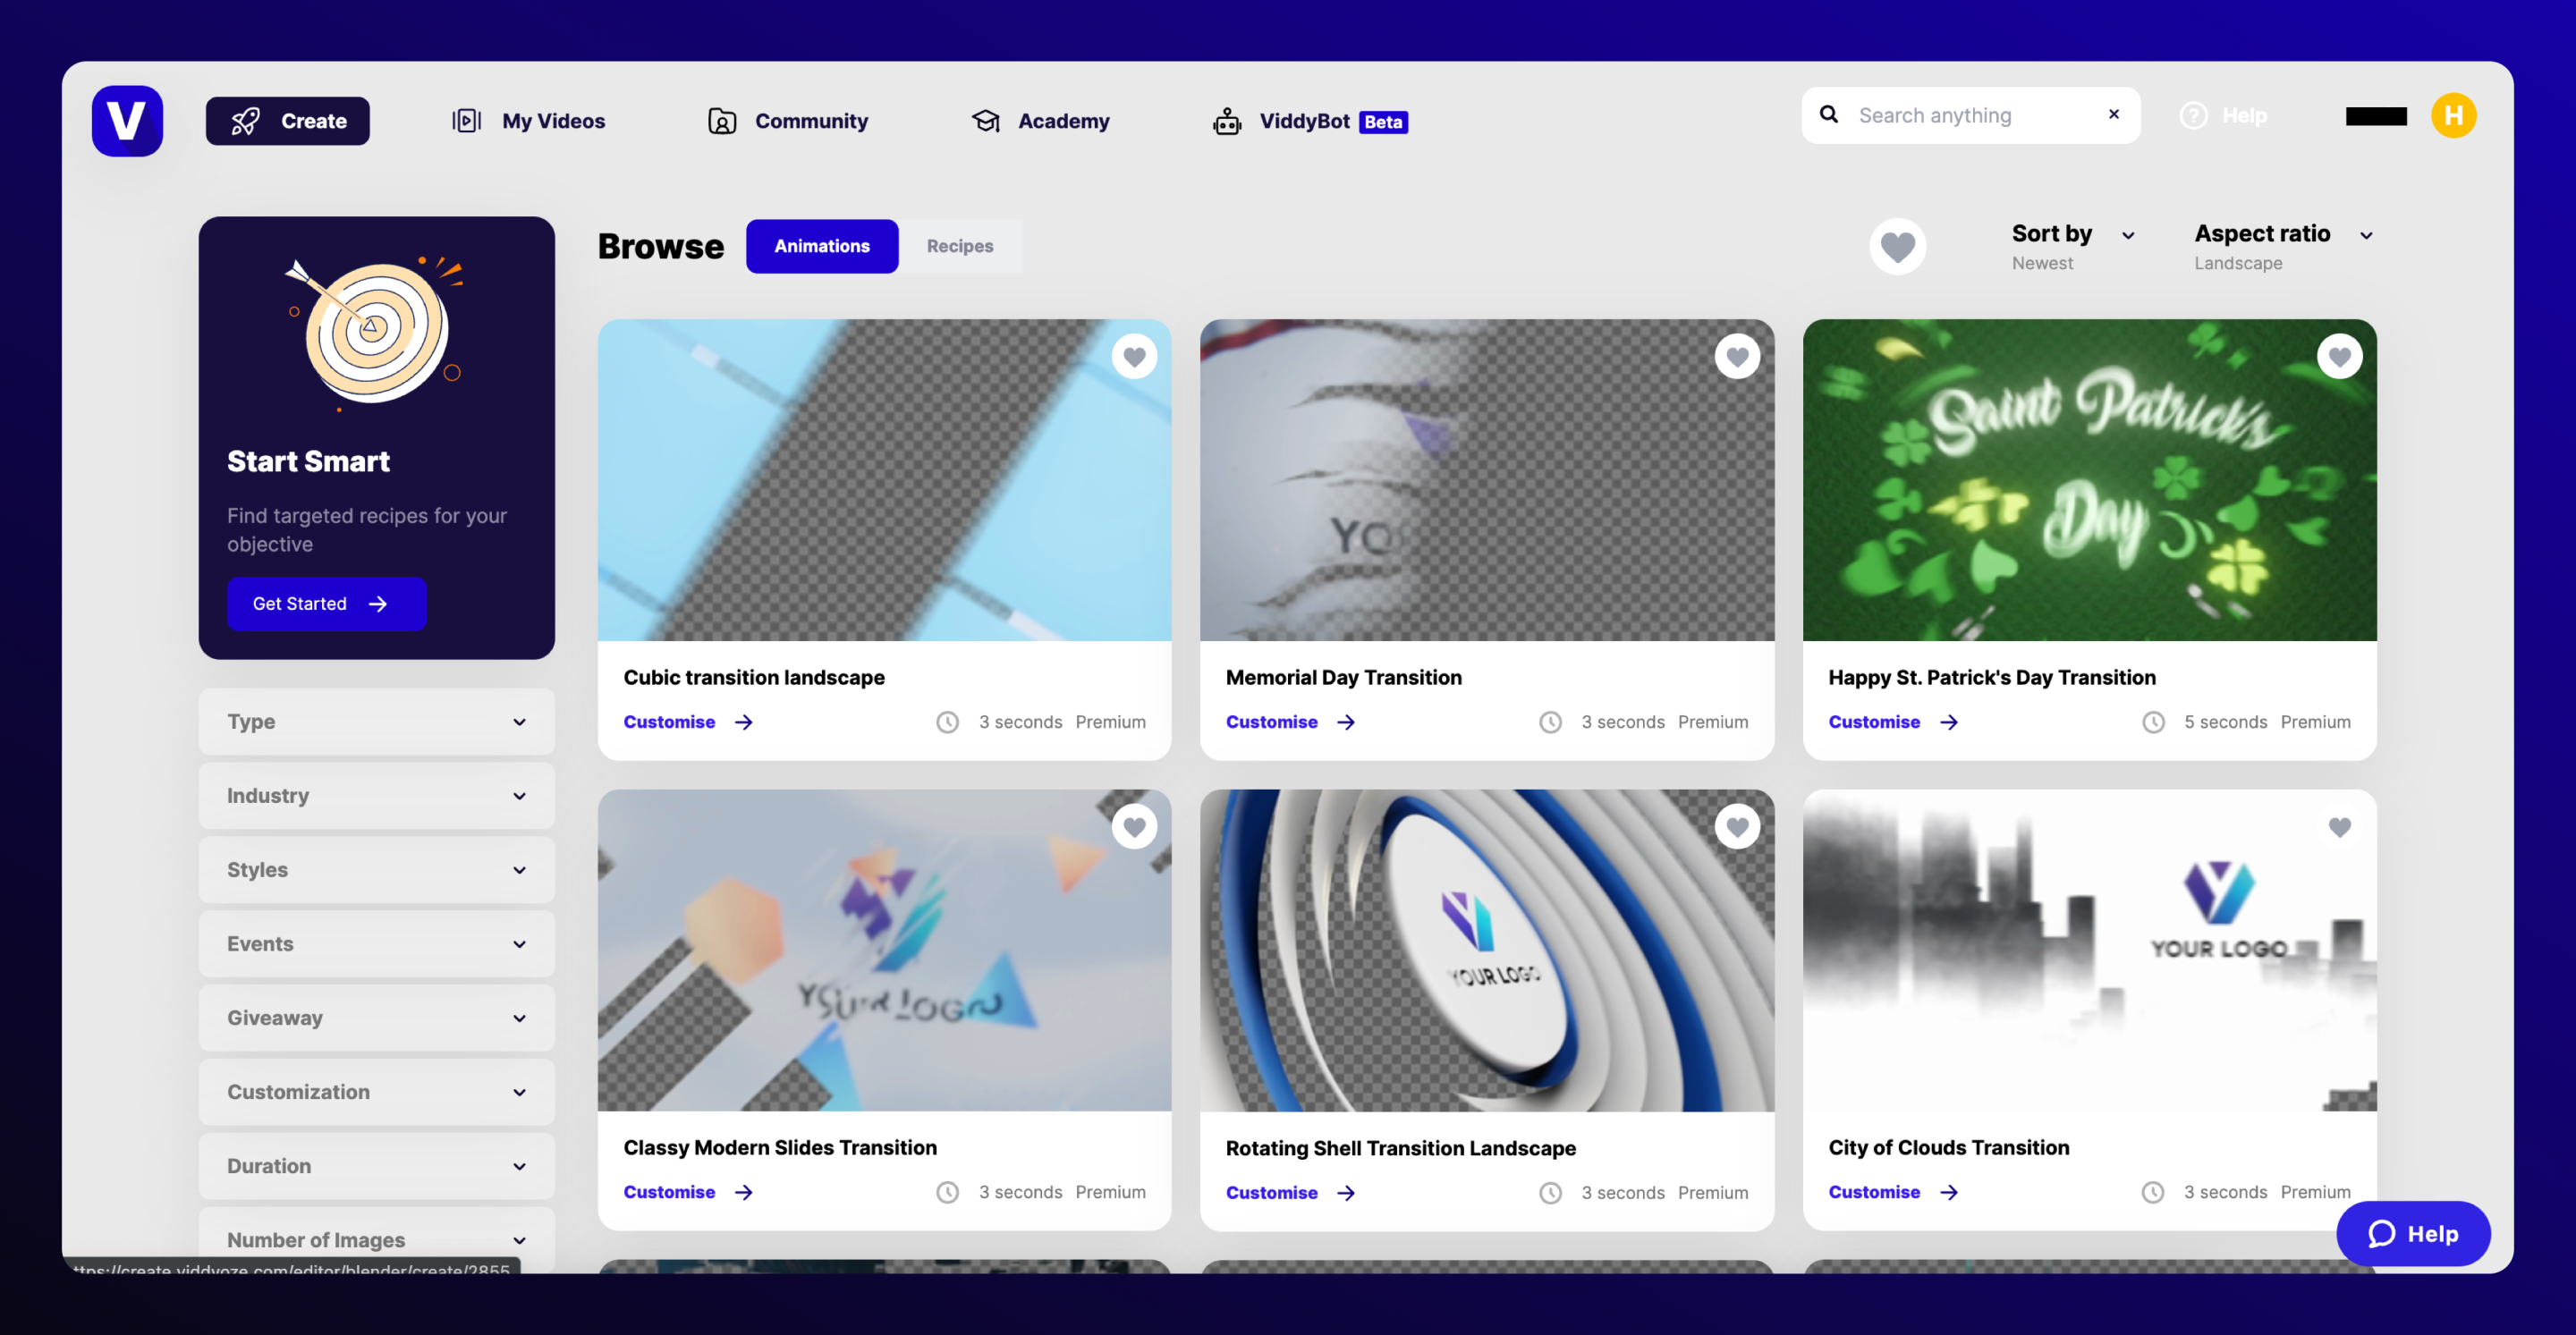Expand the Number of Images filter
The image size is (2576, 1335).
pyautogui.click(x=376, y=1239)
